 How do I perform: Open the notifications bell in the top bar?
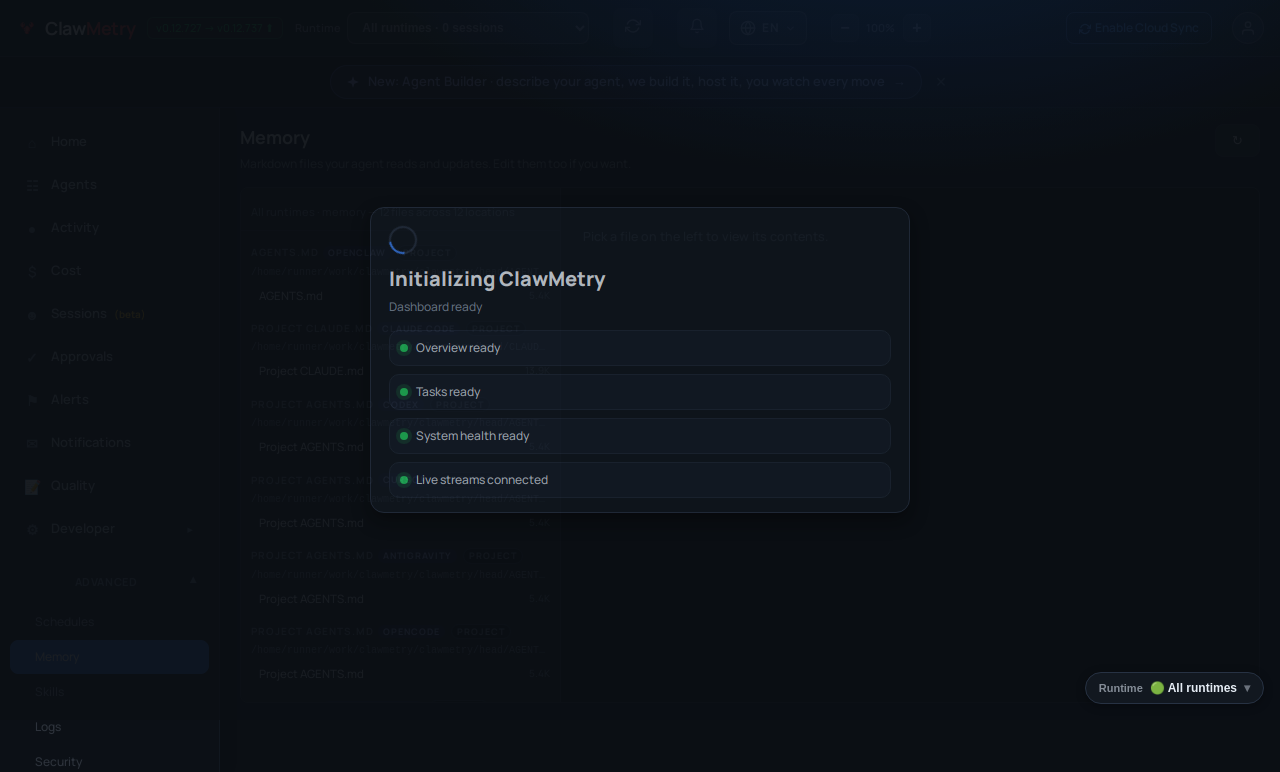point(697,27)
